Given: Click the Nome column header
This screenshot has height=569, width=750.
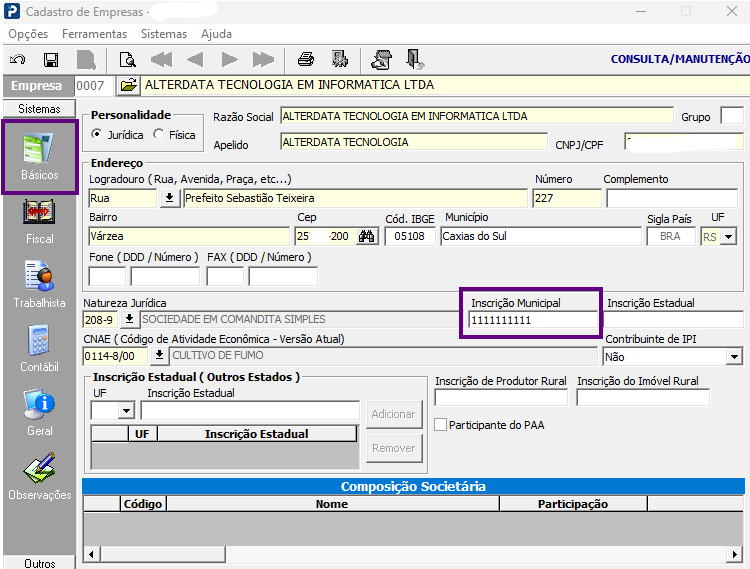Looking at the screenshot, I should (332, 504).
